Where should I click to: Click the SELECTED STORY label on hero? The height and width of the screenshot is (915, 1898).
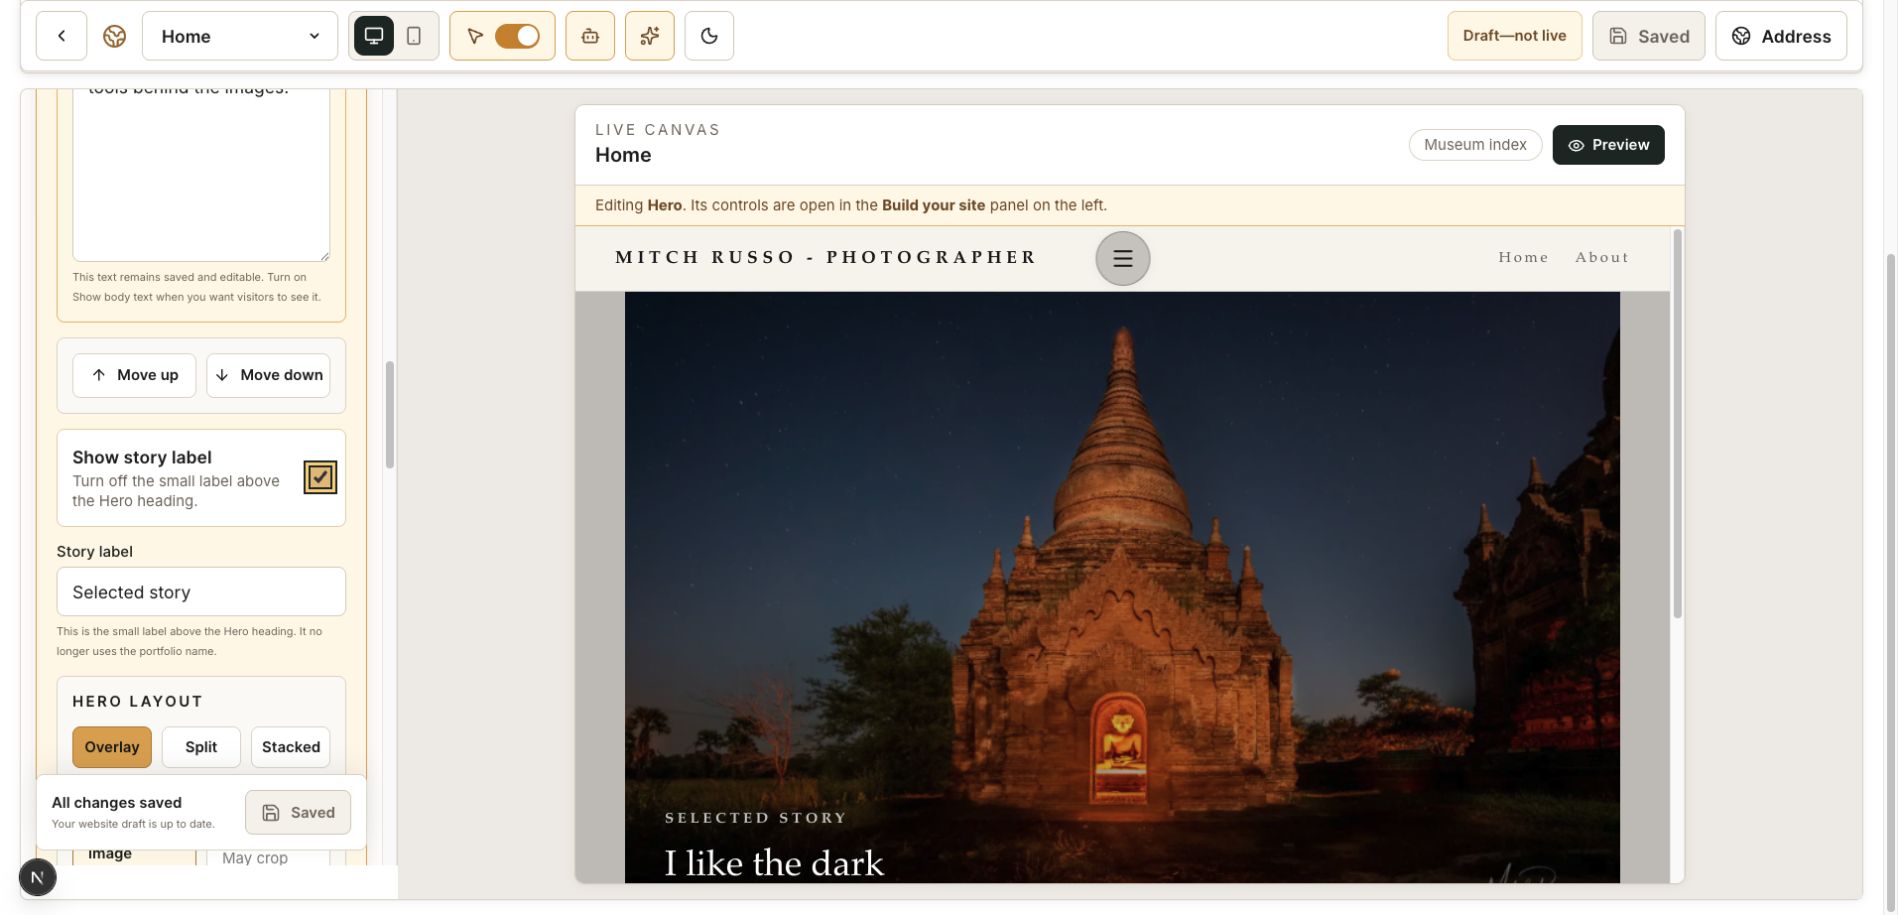tap(756, 818)
